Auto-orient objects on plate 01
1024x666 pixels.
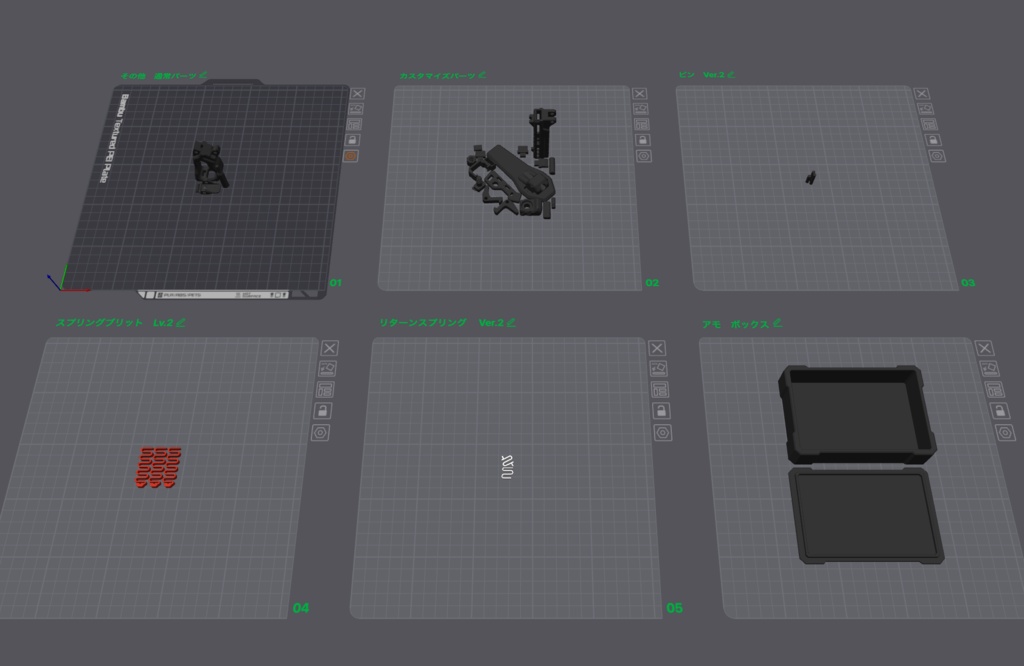pyautogui.click(x=356, y=108)
